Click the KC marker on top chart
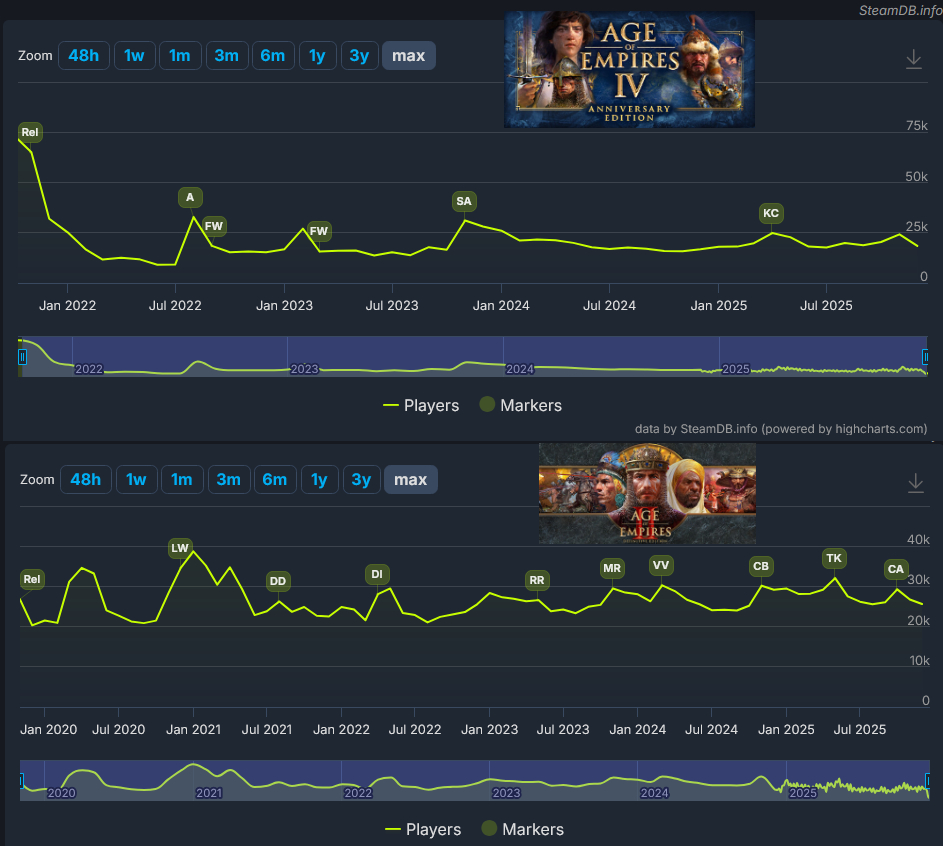 pyautogui.click(x=770, y=213)
